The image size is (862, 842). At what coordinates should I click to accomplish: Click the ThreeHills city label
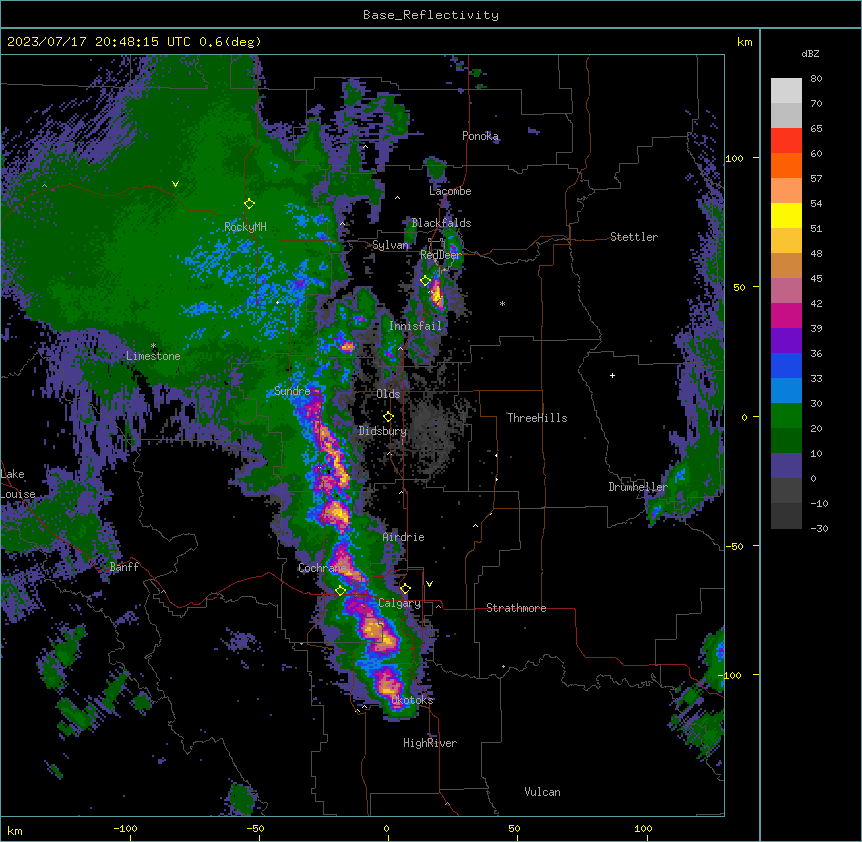(537, 418)
